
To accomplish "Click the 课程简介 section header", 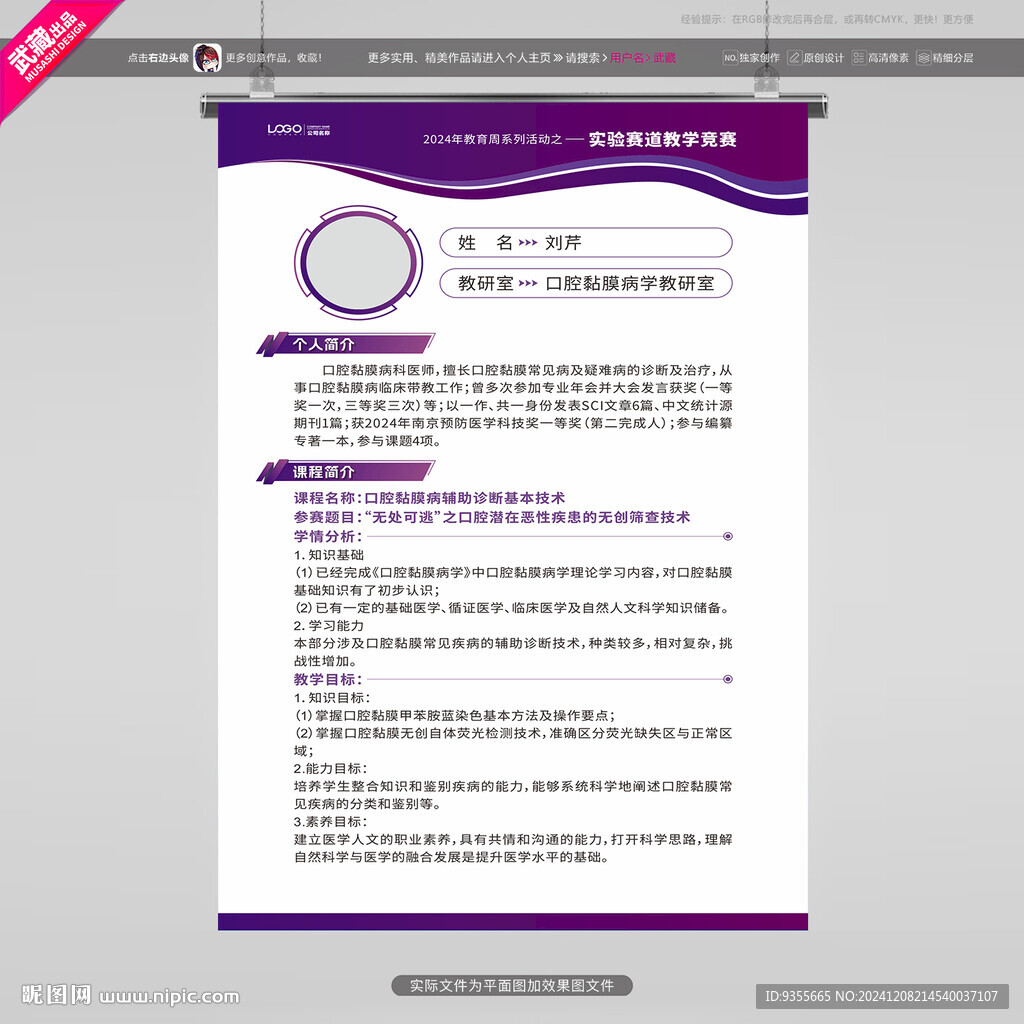I will pos(345,472).
